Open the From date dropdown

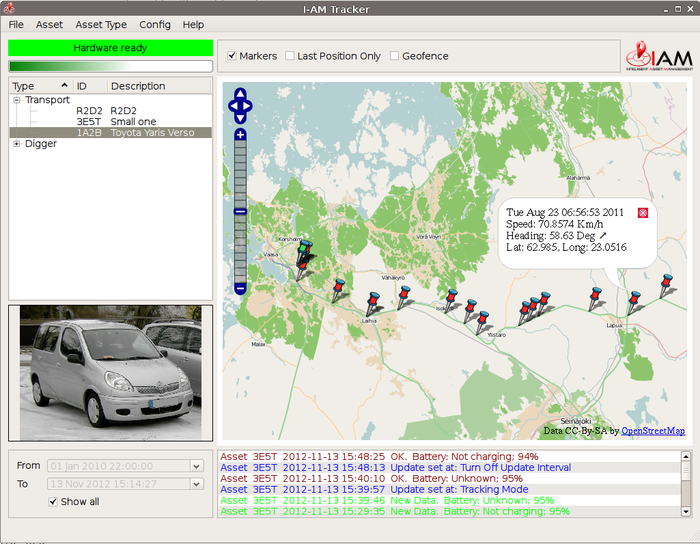pyautogui.click(x=196, y=466)
